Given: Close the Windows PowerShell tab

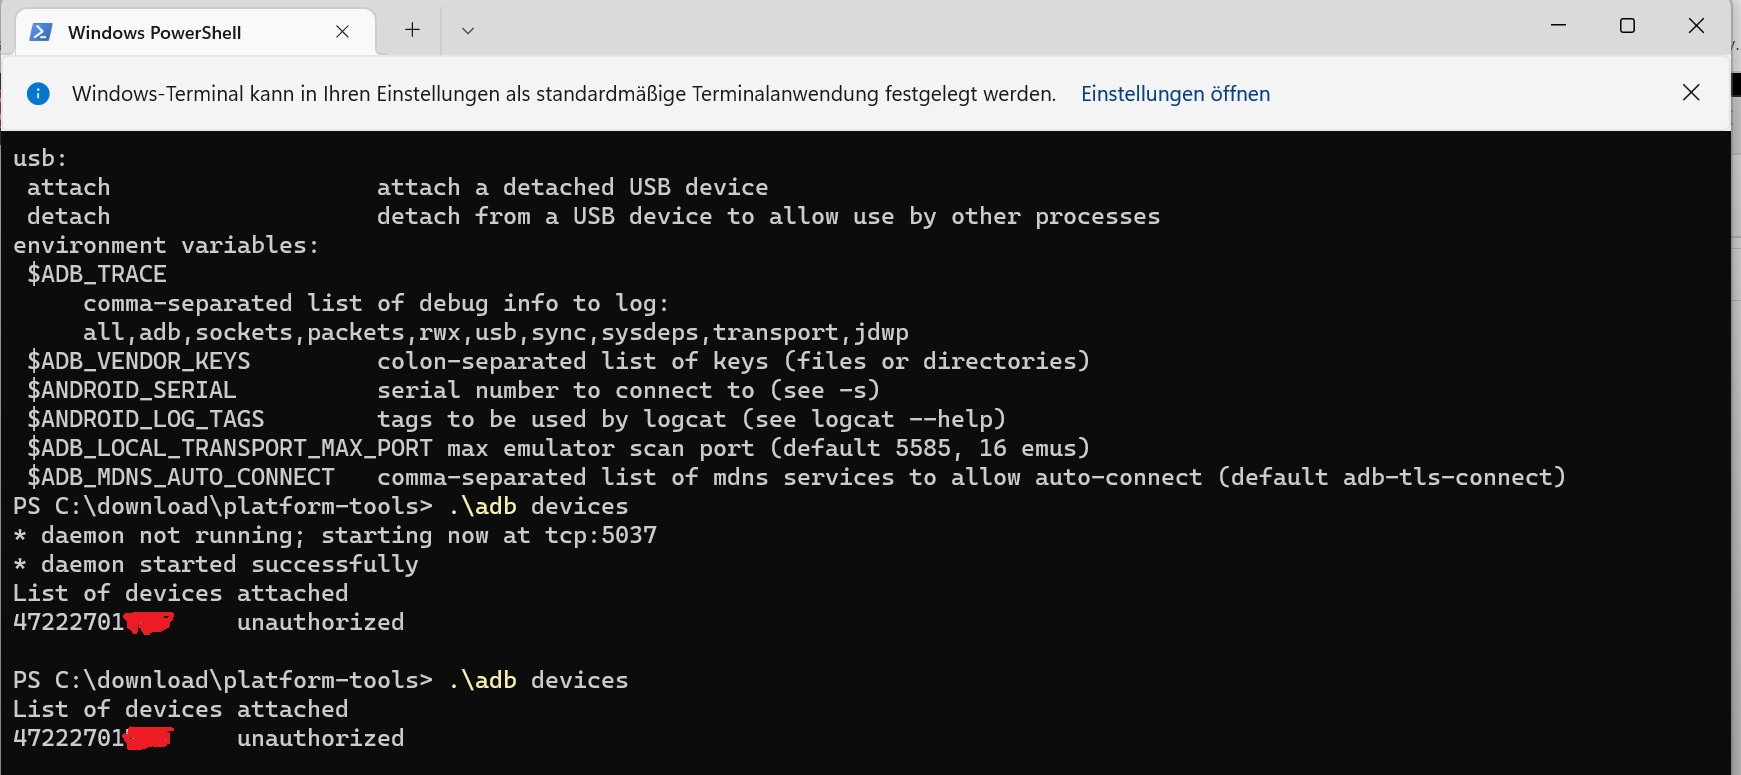Looking at the screenshot, I should point(342,32).
